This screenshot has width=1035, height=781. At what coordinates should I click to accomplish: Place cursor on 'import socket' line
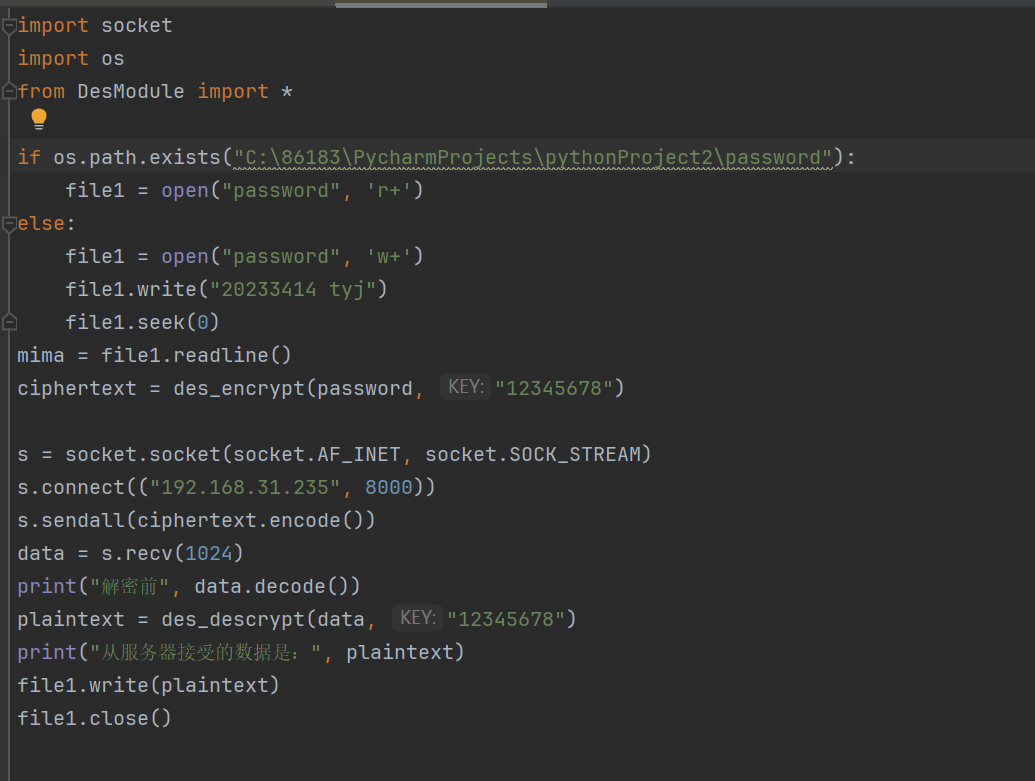(x=95, y=26)
